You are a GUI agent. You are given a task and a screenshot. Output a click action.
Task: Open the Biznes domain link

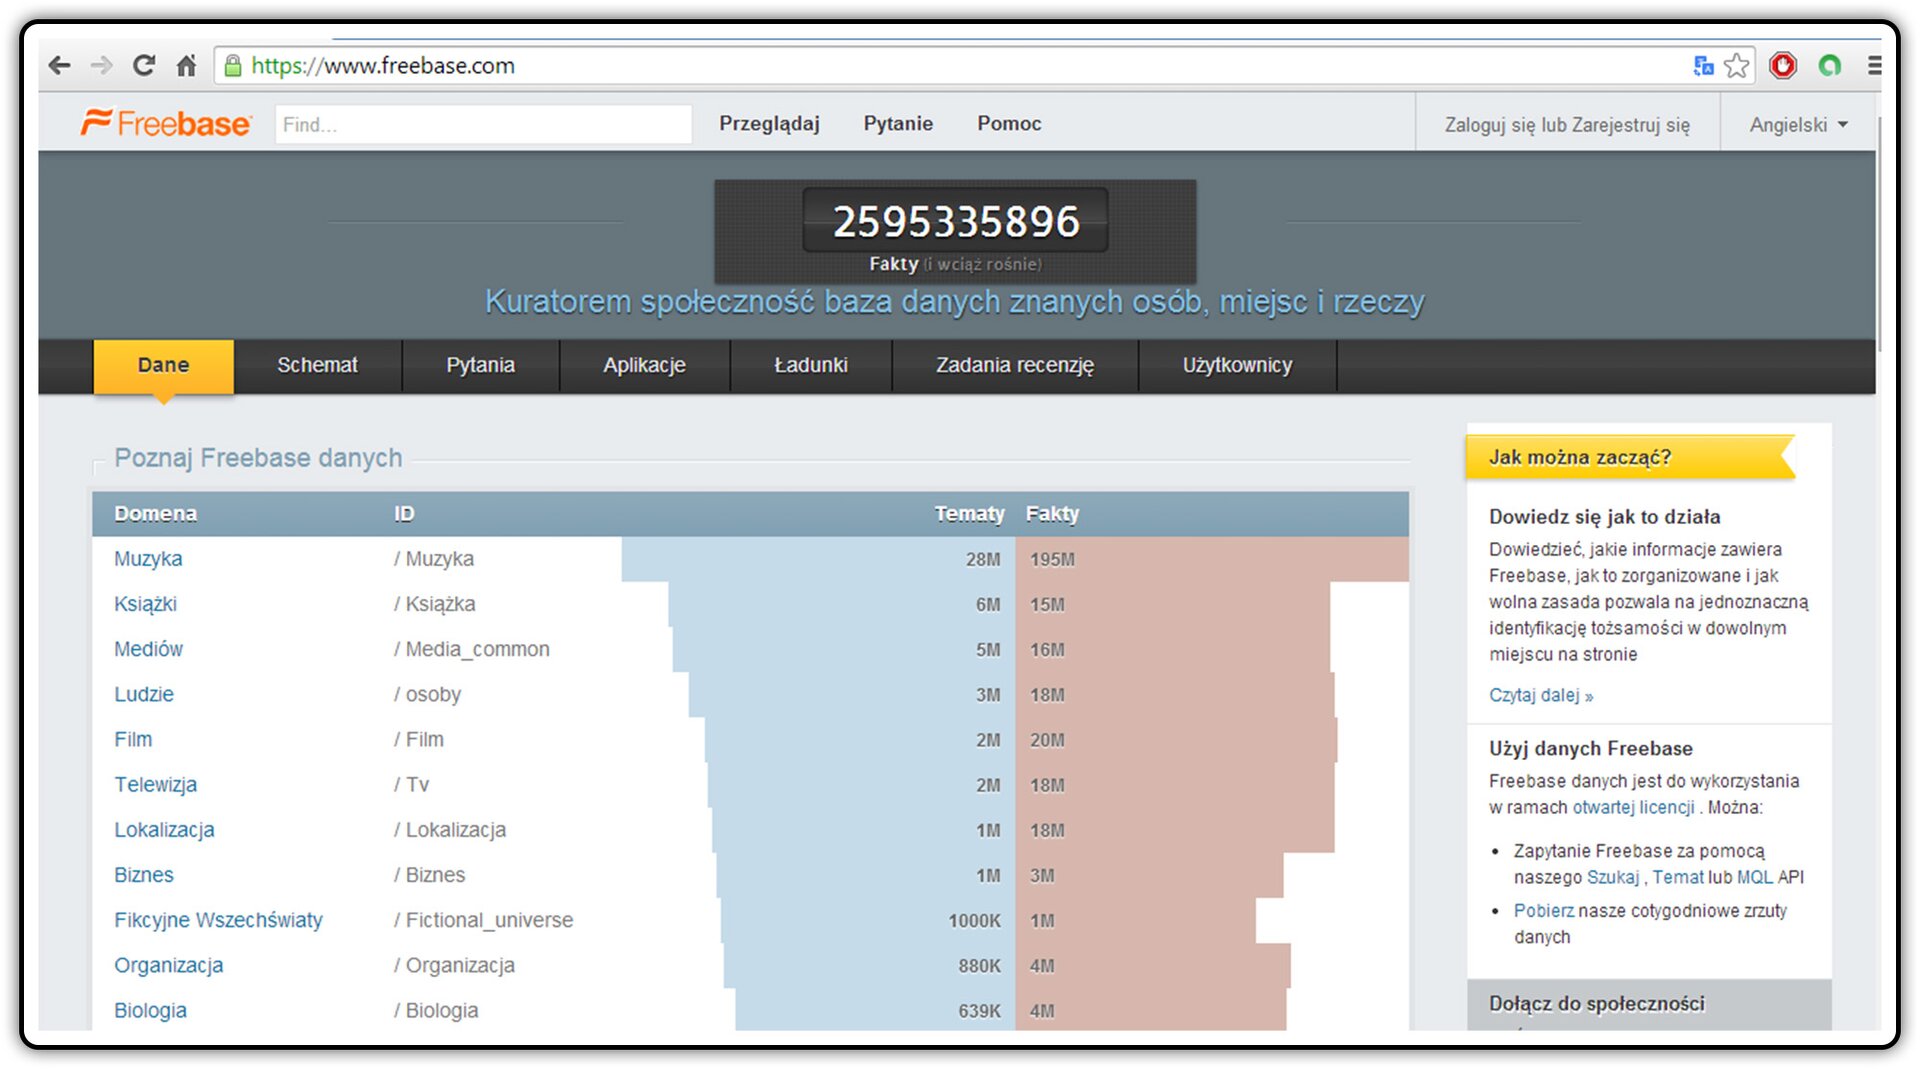pos(144,875)
